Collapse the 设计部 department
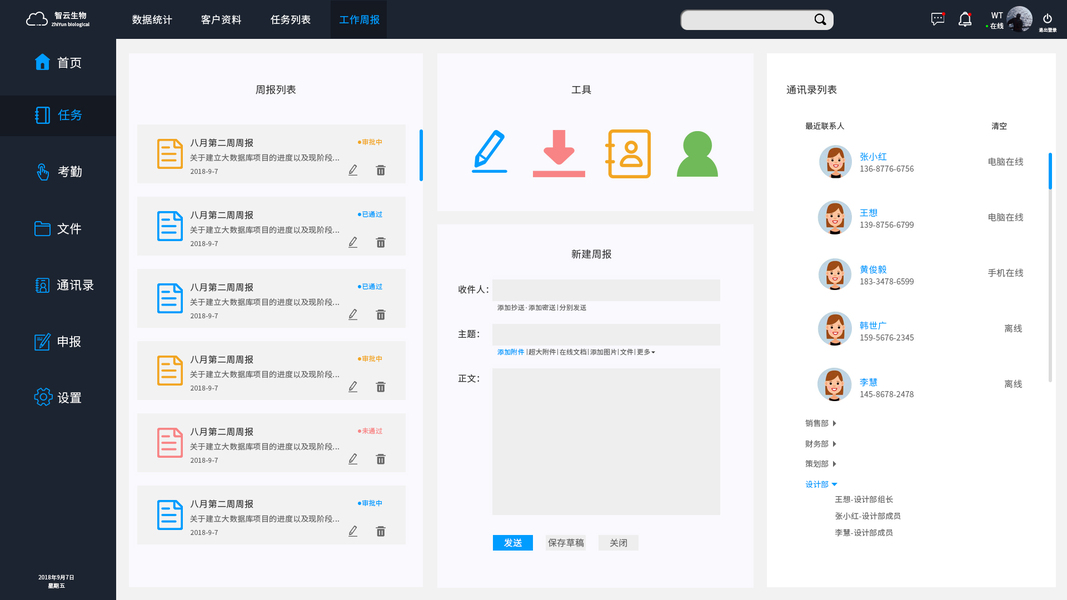 [821, 484]
